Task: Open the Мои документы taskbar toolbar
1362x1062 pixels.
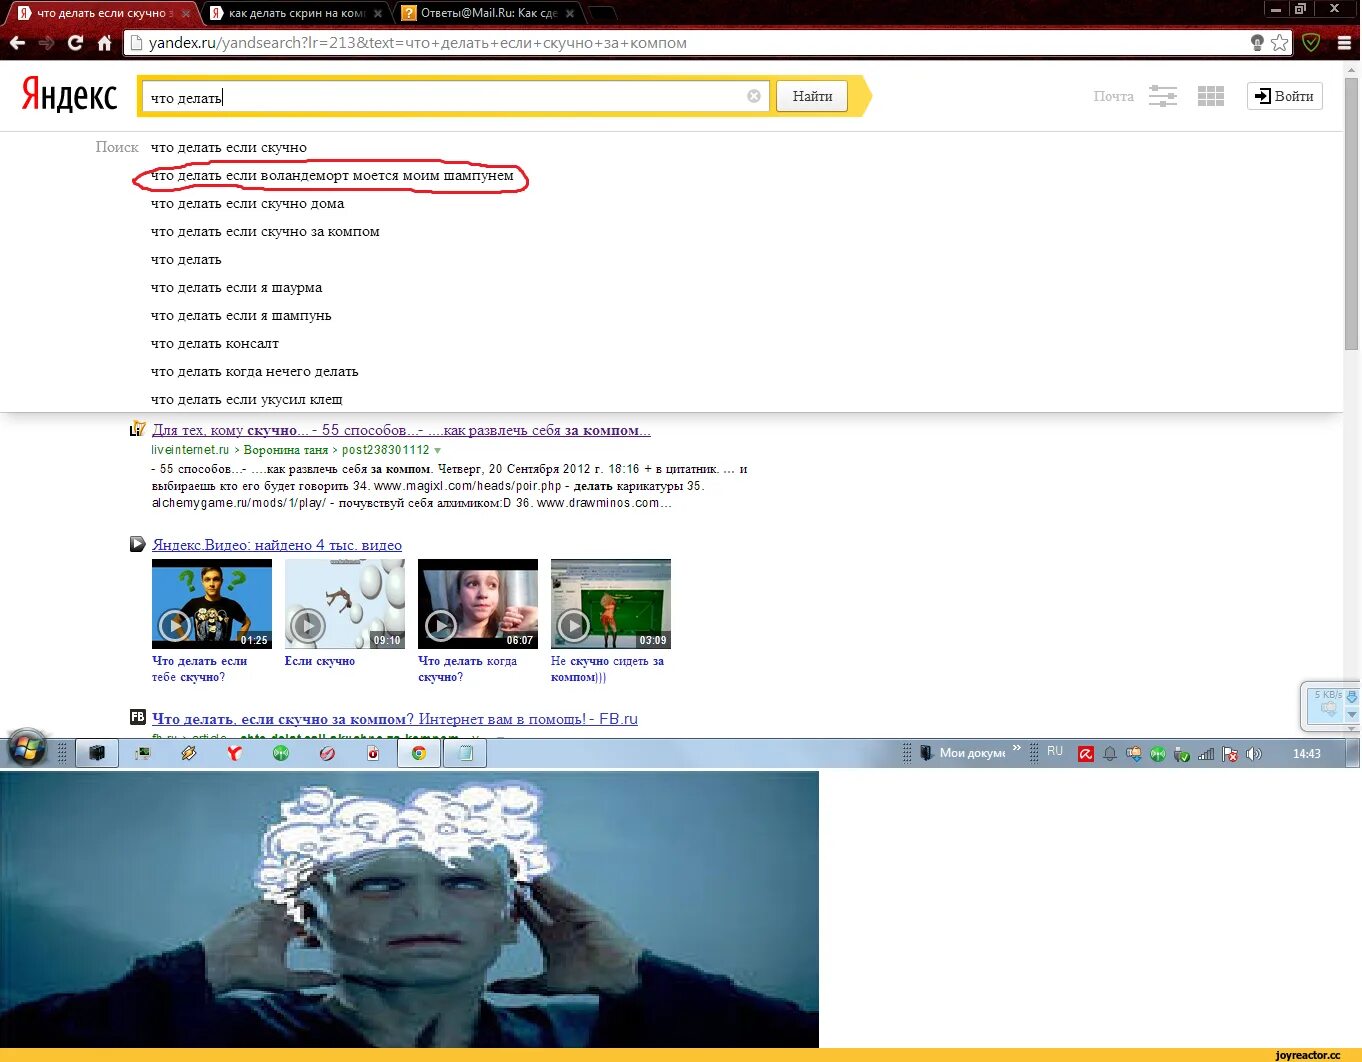Action: click(x=962, y=753)
